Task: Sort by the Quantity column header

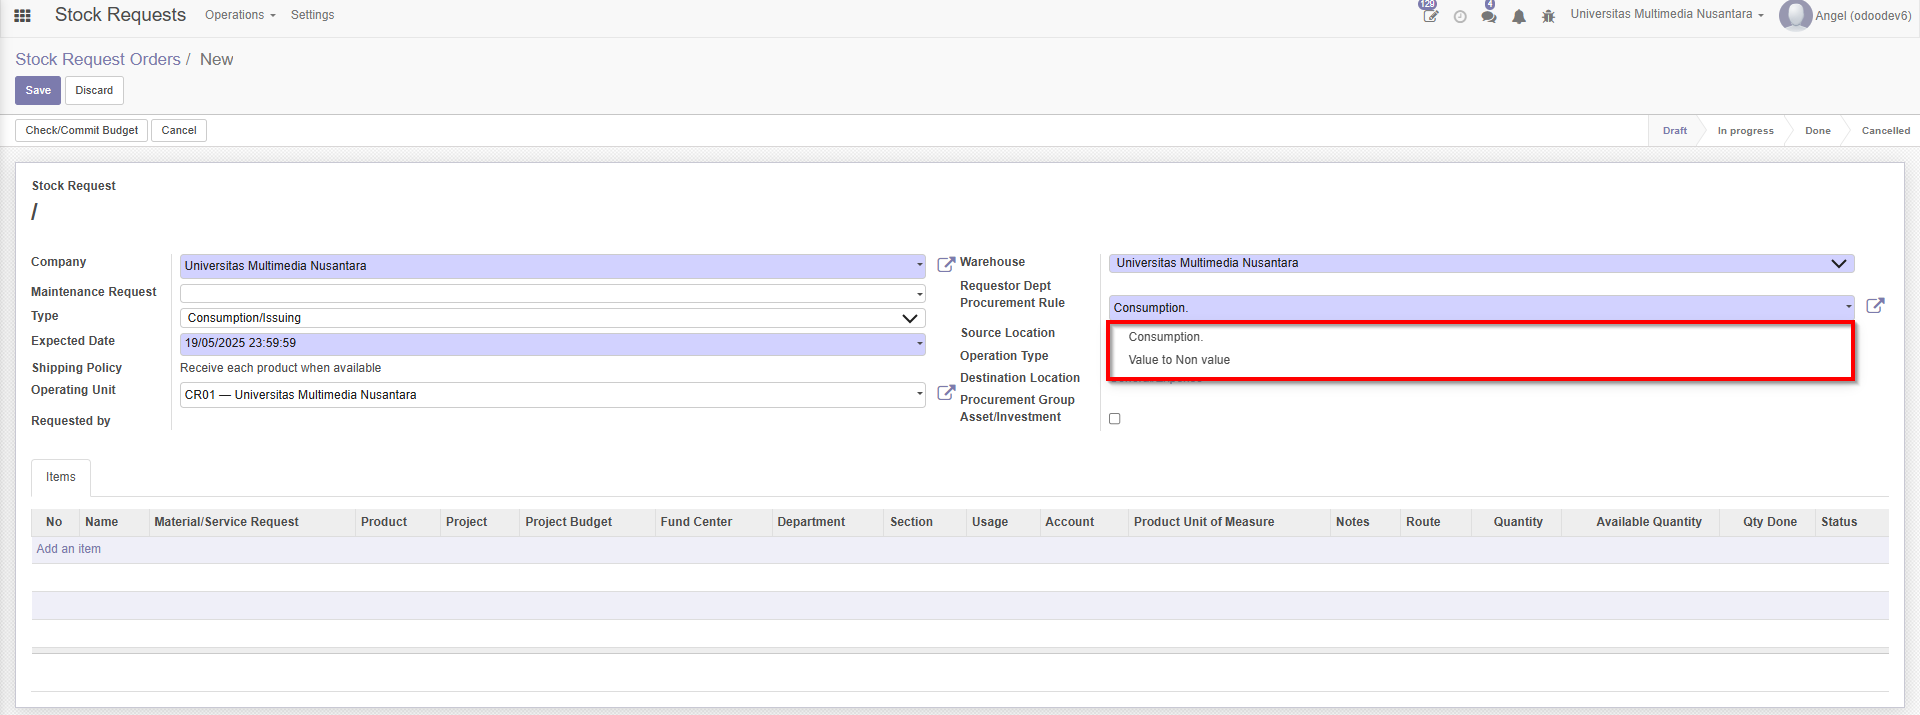Action: click(x=1518, y=522)
